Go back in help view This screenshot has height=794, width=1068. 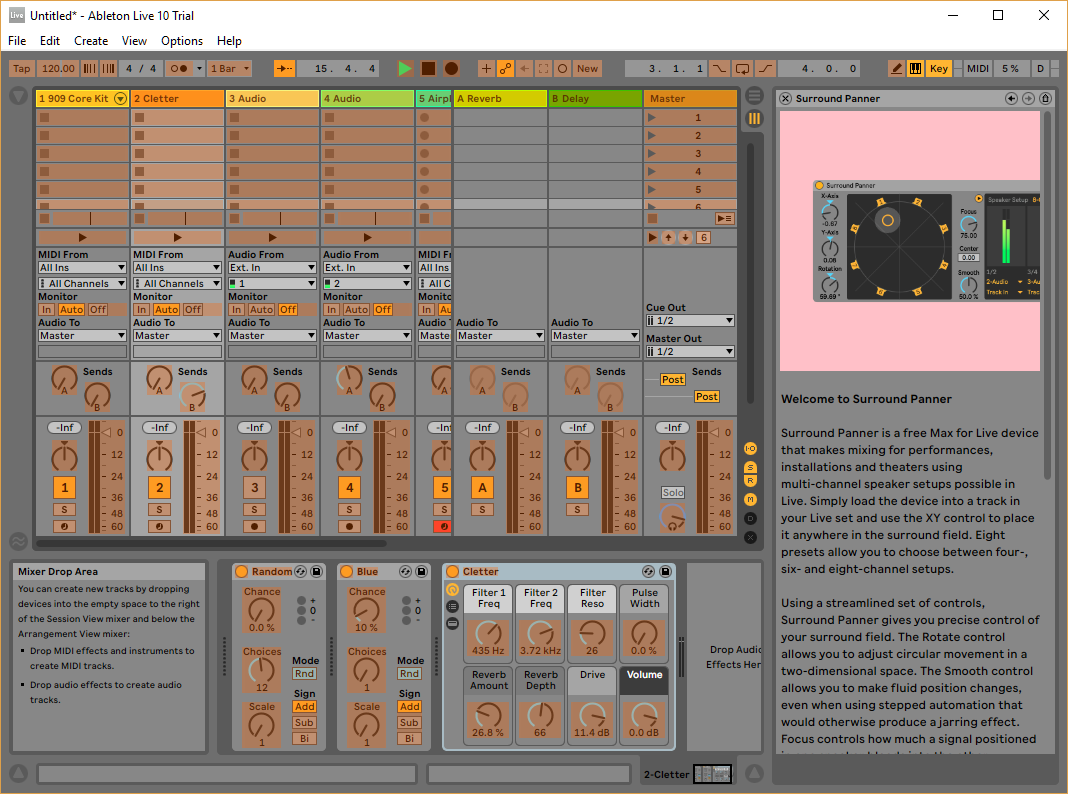click(1011, 99)
